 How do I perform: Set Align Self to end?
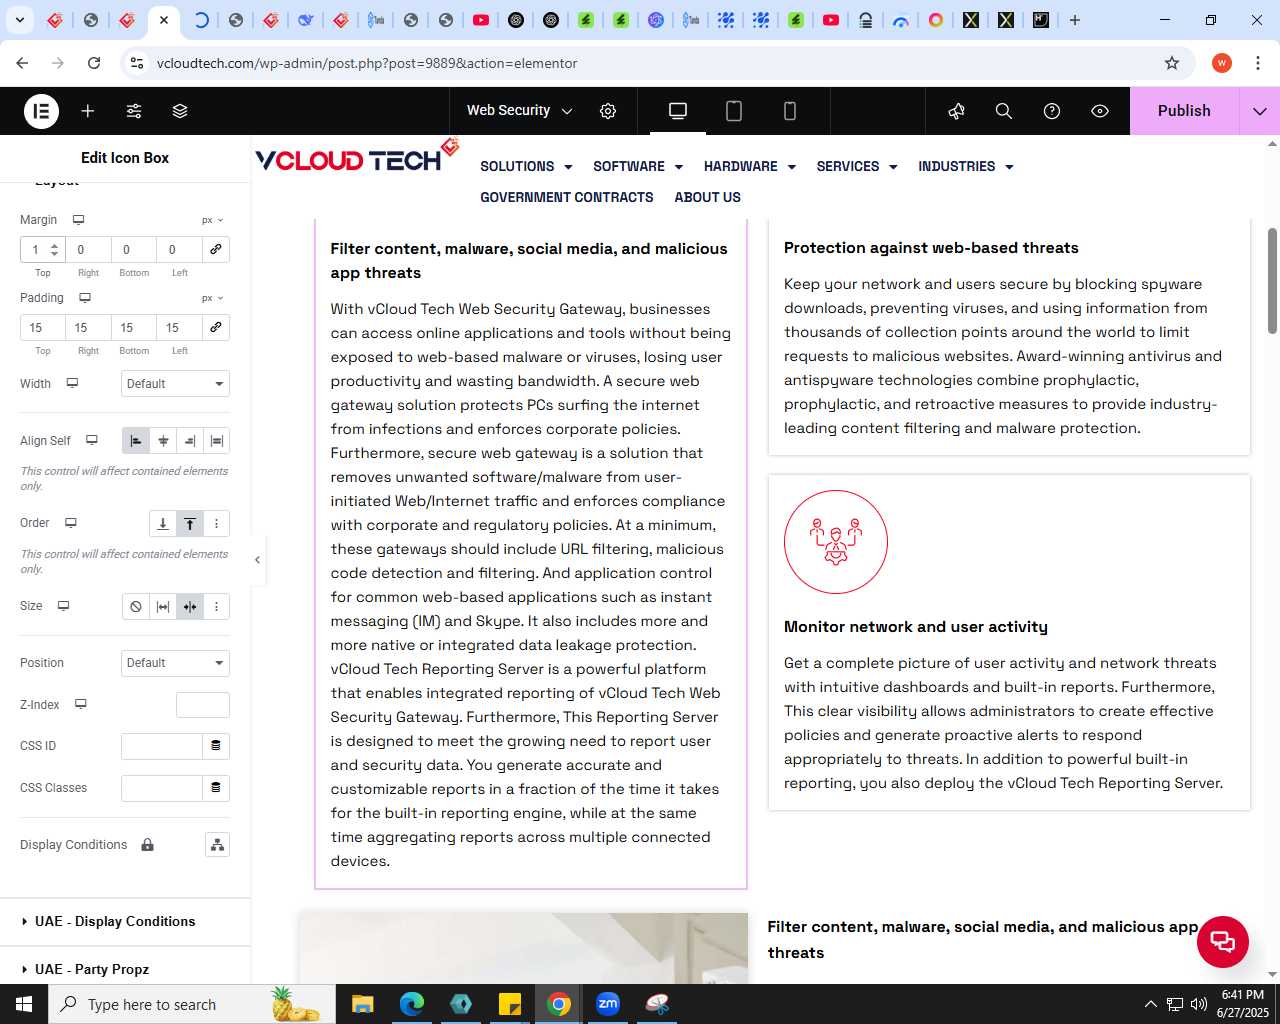click(190, 440)
